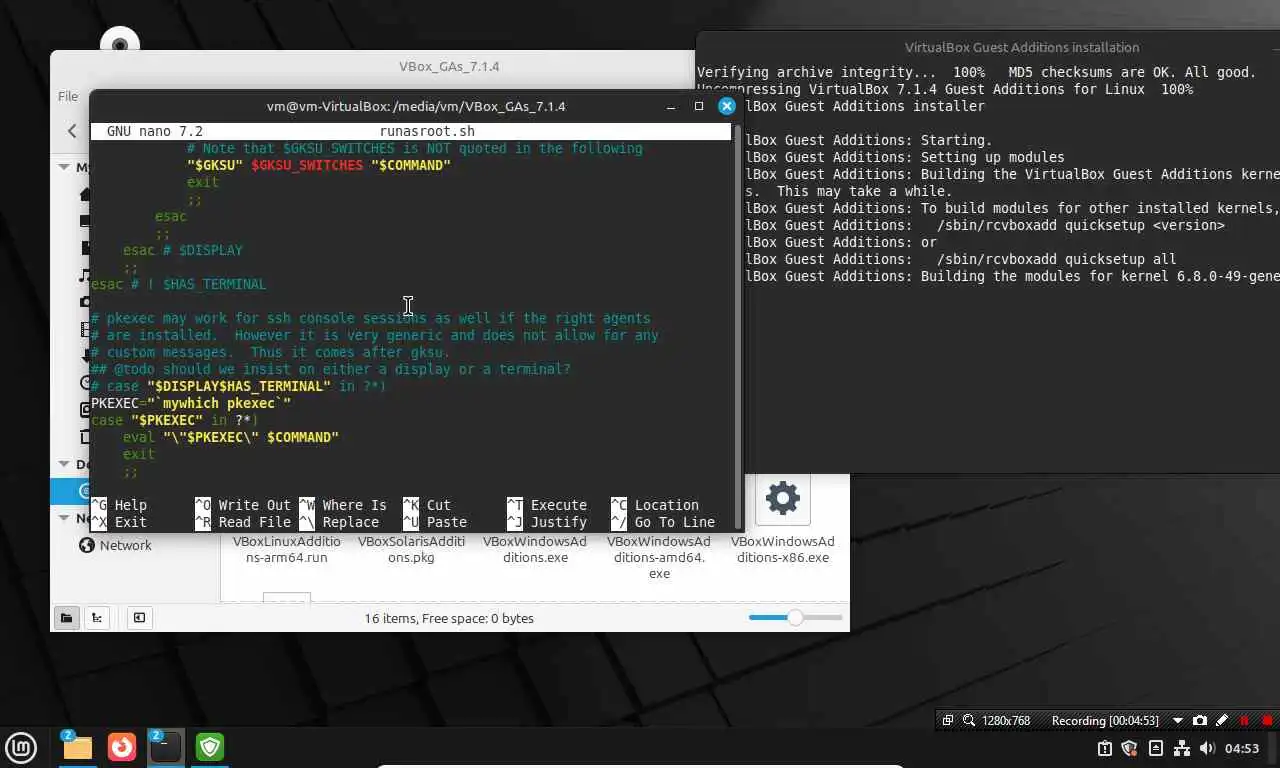Adjust the file manager zoom slider
1280x768 pixels.
[795, 618]
